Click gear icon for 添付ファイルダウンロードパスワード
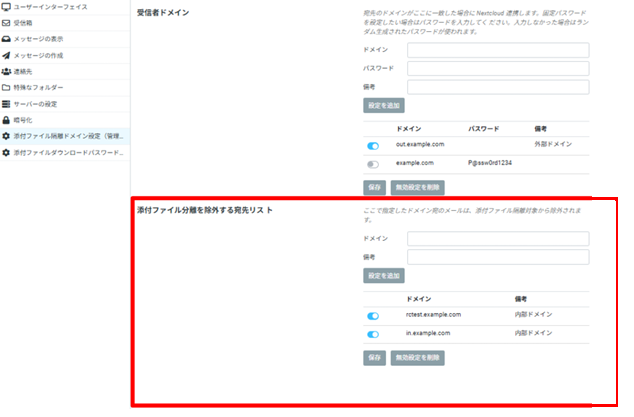The image size is (634, 417). pos(6,152)
